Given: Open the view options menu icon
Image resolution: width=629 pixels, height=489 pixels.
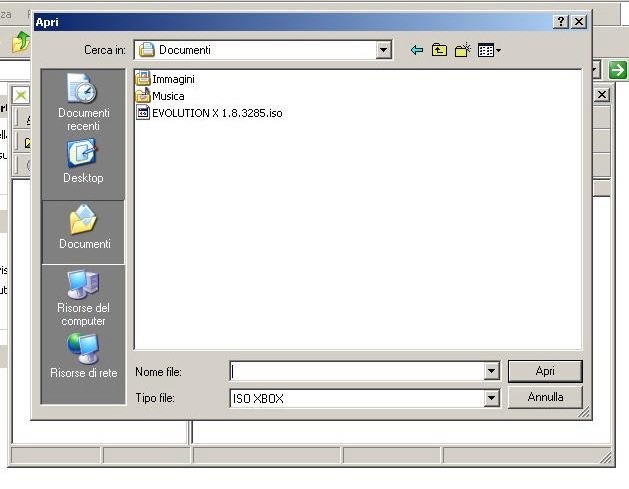Looking at the screenshot, I should pos(488,50).
